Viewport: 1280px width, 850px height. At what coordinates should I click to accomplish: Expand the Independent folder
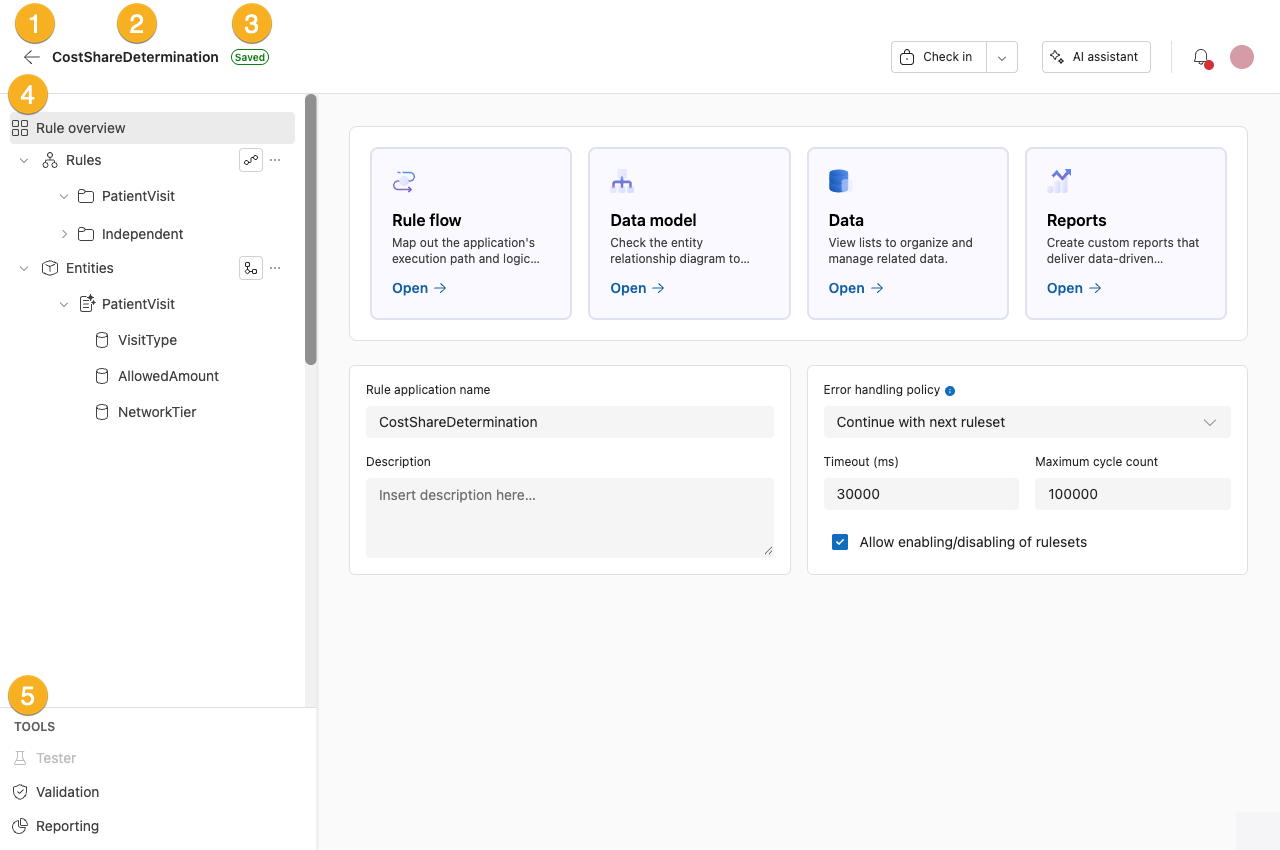coord(64,234)
